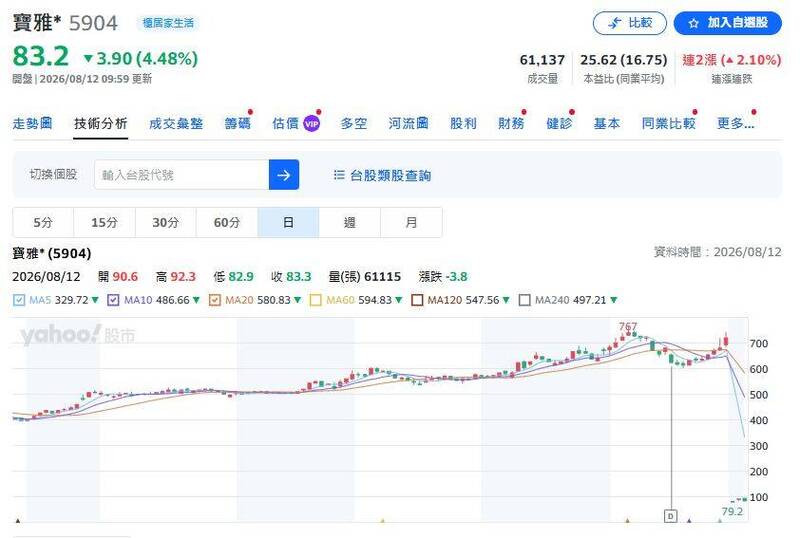This screenshot has height=538, width=800.
Task: Open the 同業比較 tab
Action: pyautogui.click(x=668, y=124)
